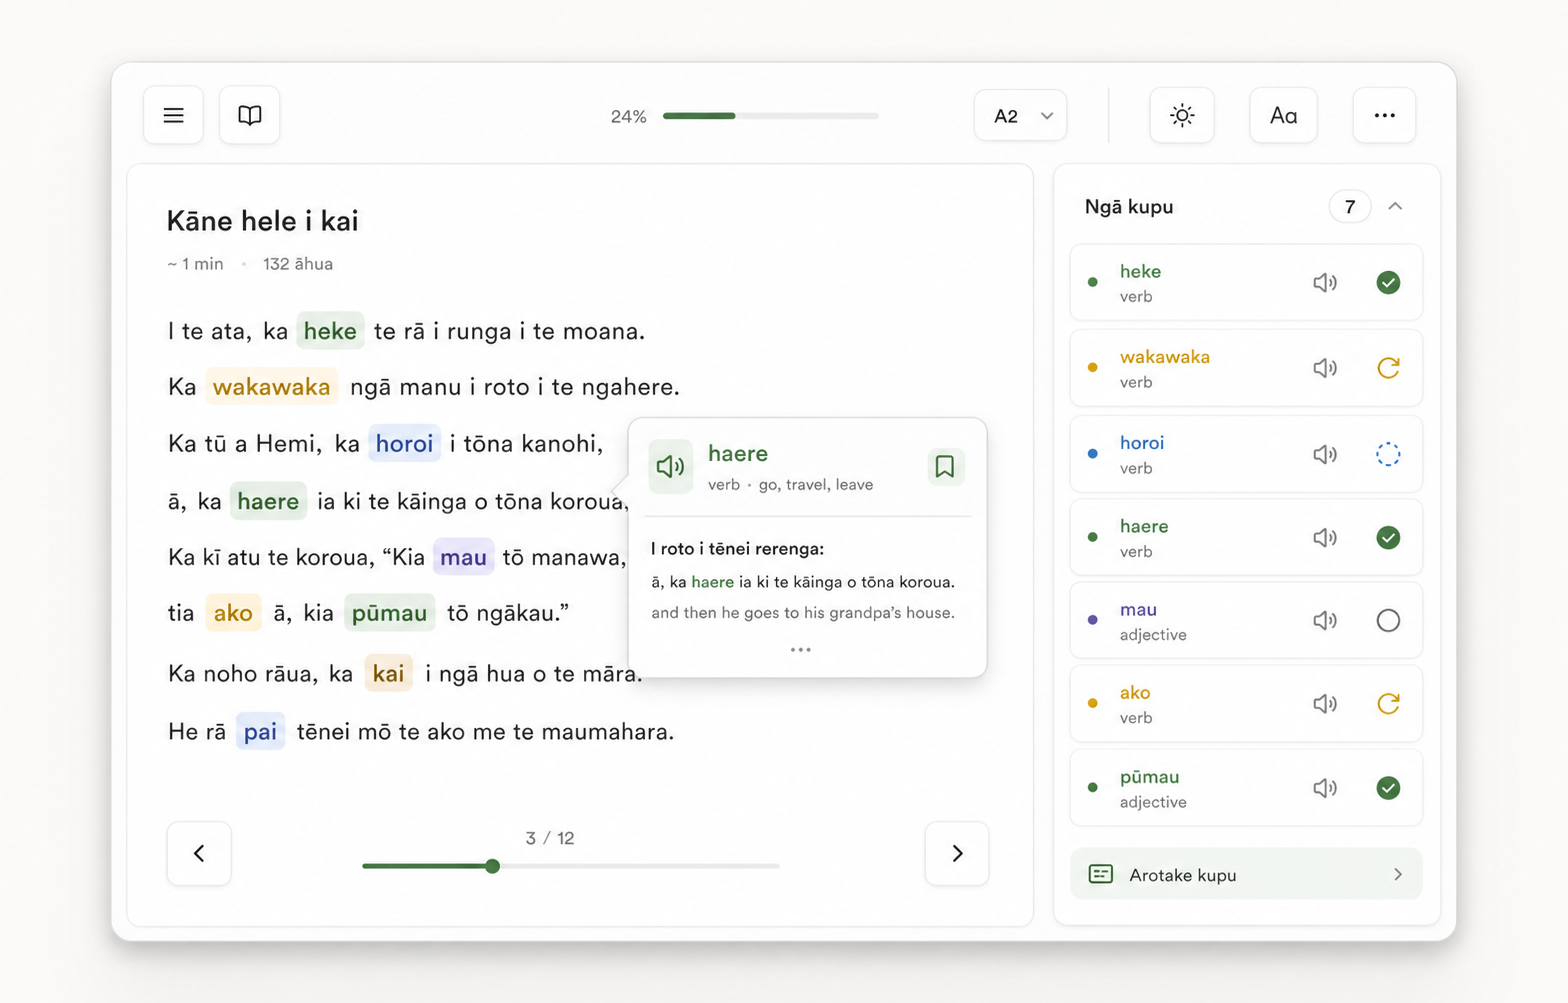The width and height of the screenshot is (1568, 1003).
Task: Toggle the brightness theme icon
Action: click(x=1182, y=115)
